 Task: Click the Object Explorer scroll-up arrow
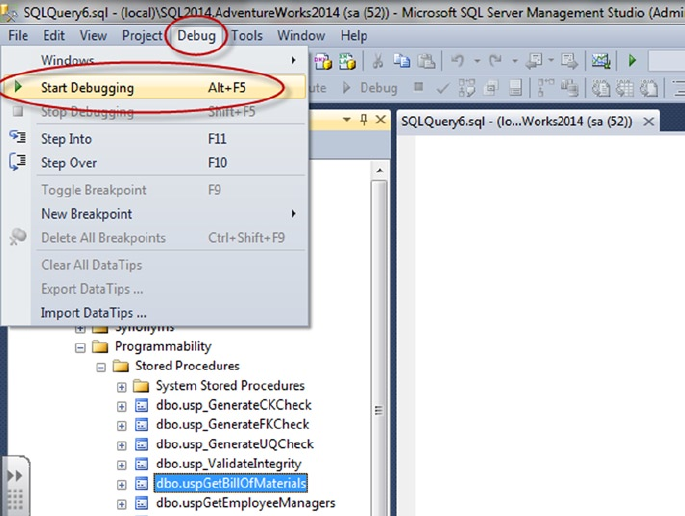380,171
